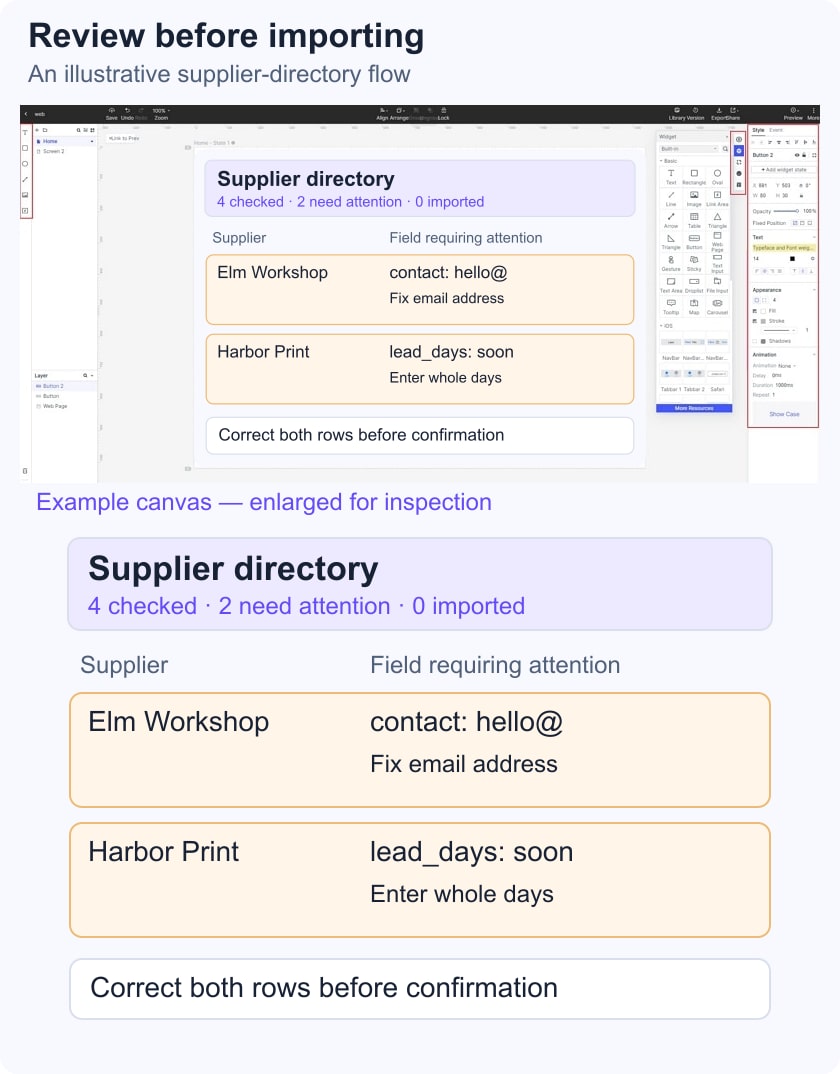Open Version history in top bar
This screenshot has height=1074, width=840.
(695, 110)
